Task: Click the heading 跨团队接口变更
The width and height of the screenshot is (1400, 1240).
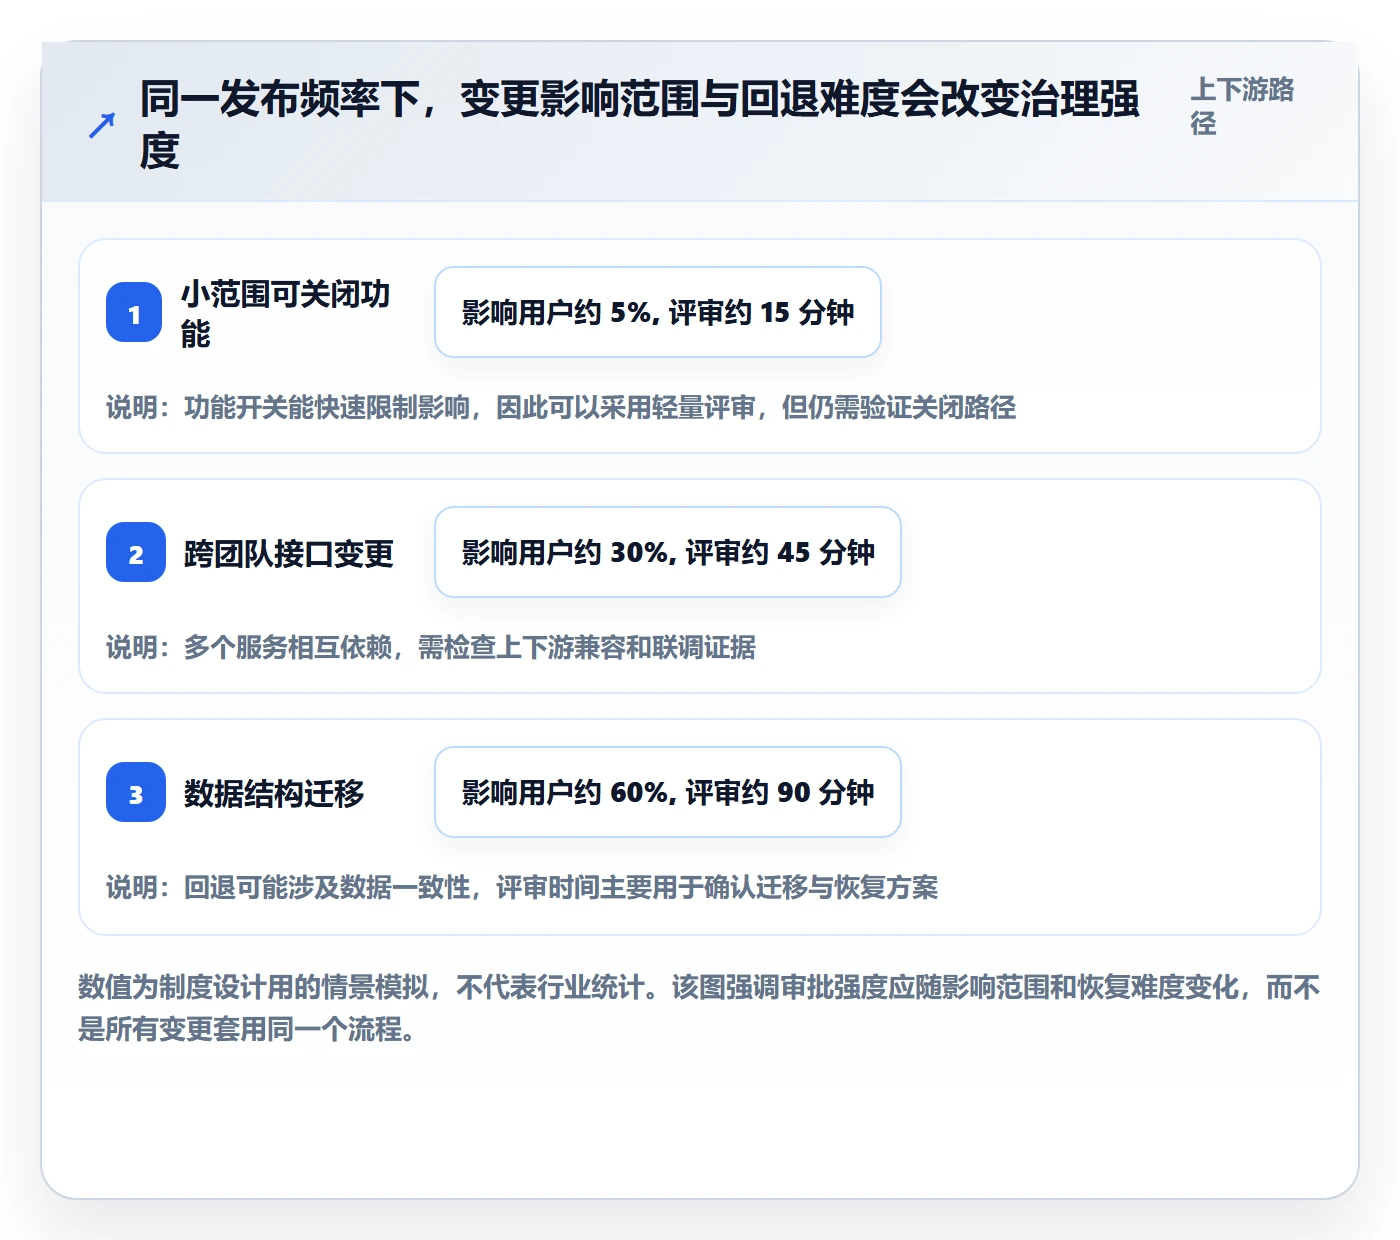Action: (x=289, y=553)
